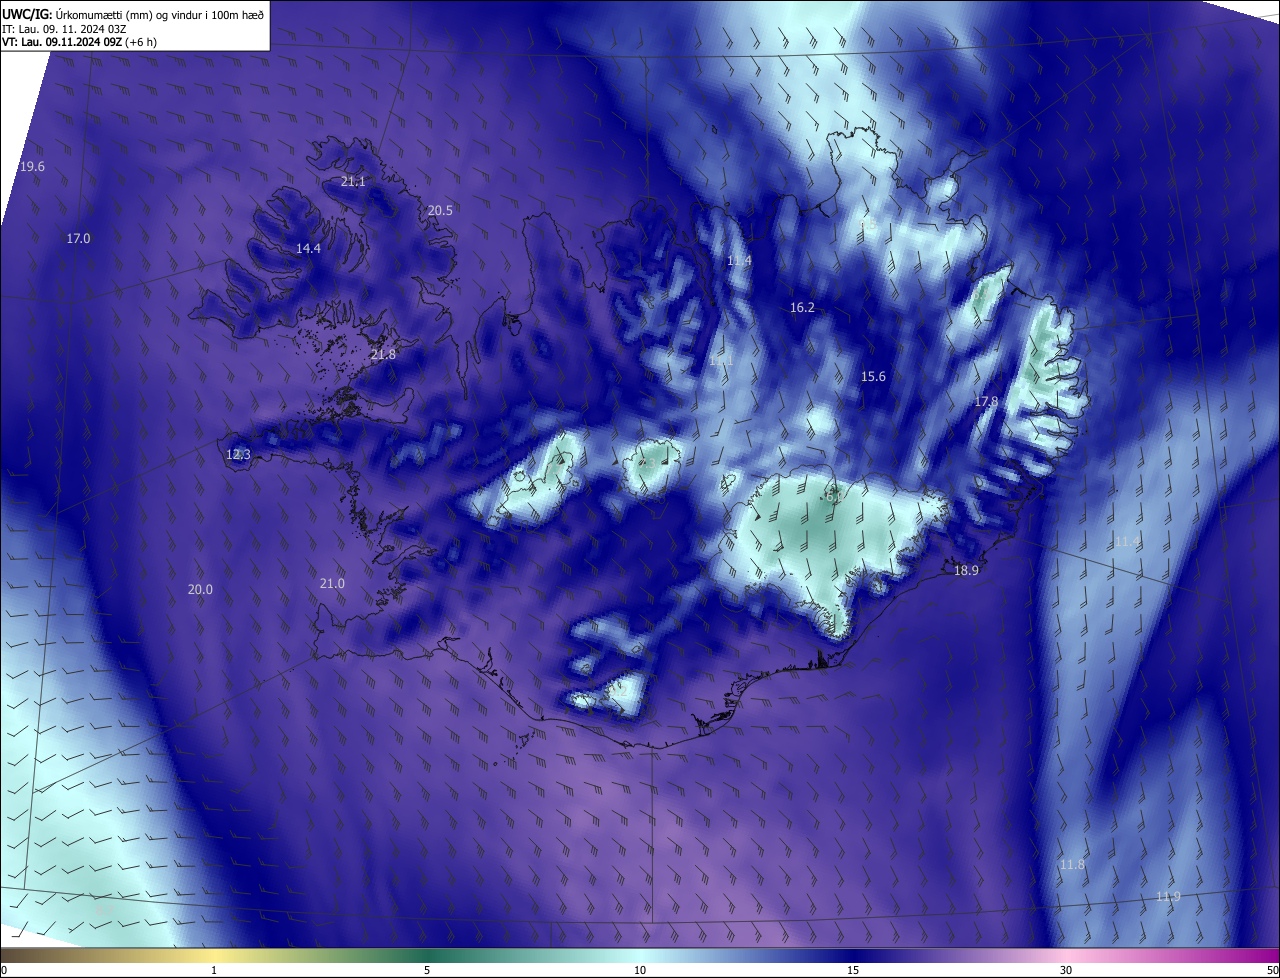Click the value label 20.5

point(440,210)
